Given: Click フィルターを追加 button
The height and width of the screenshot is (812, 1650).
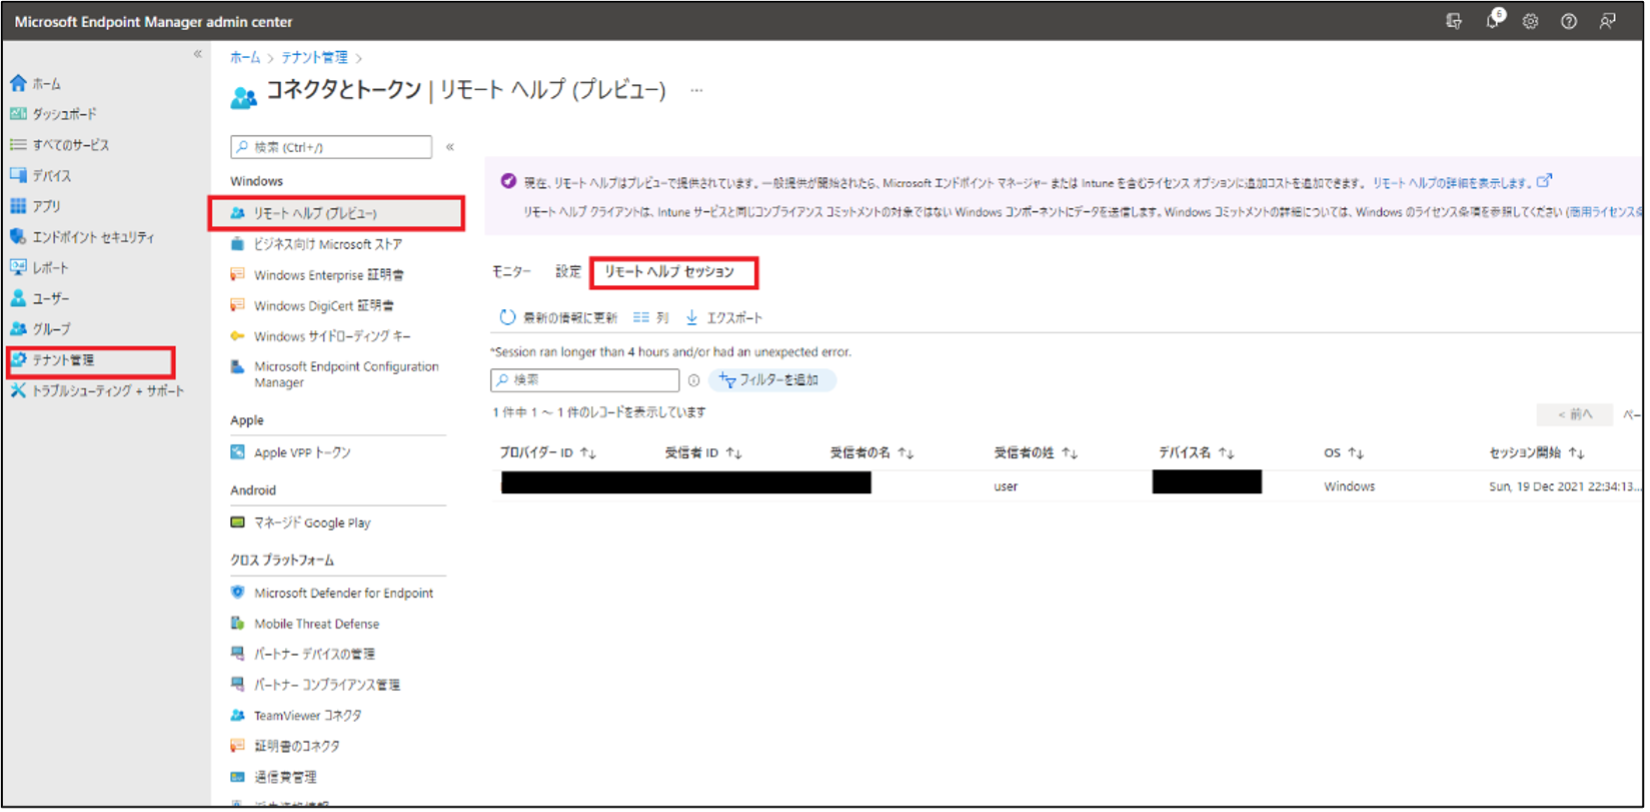Looking at the screenshot, I should [771, 381].
